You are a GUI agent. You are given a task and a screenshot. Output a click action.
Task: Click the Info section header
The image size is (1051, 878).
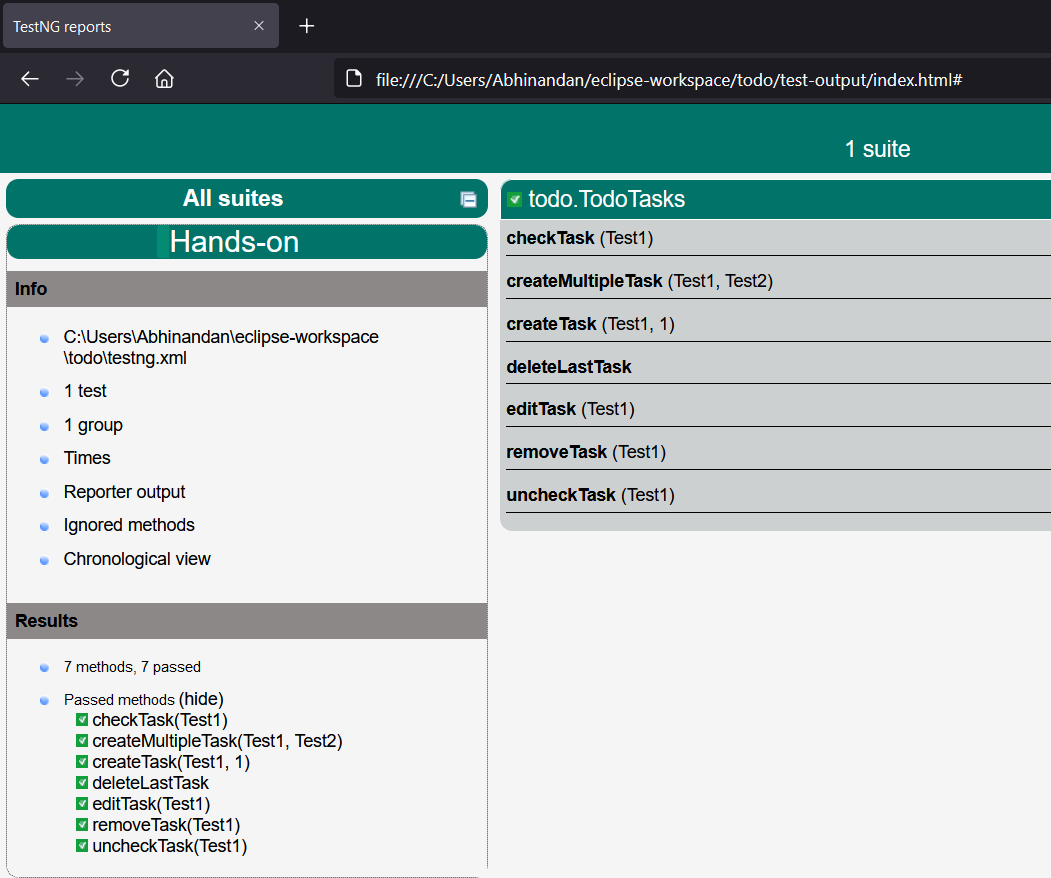tap(247, 289)
